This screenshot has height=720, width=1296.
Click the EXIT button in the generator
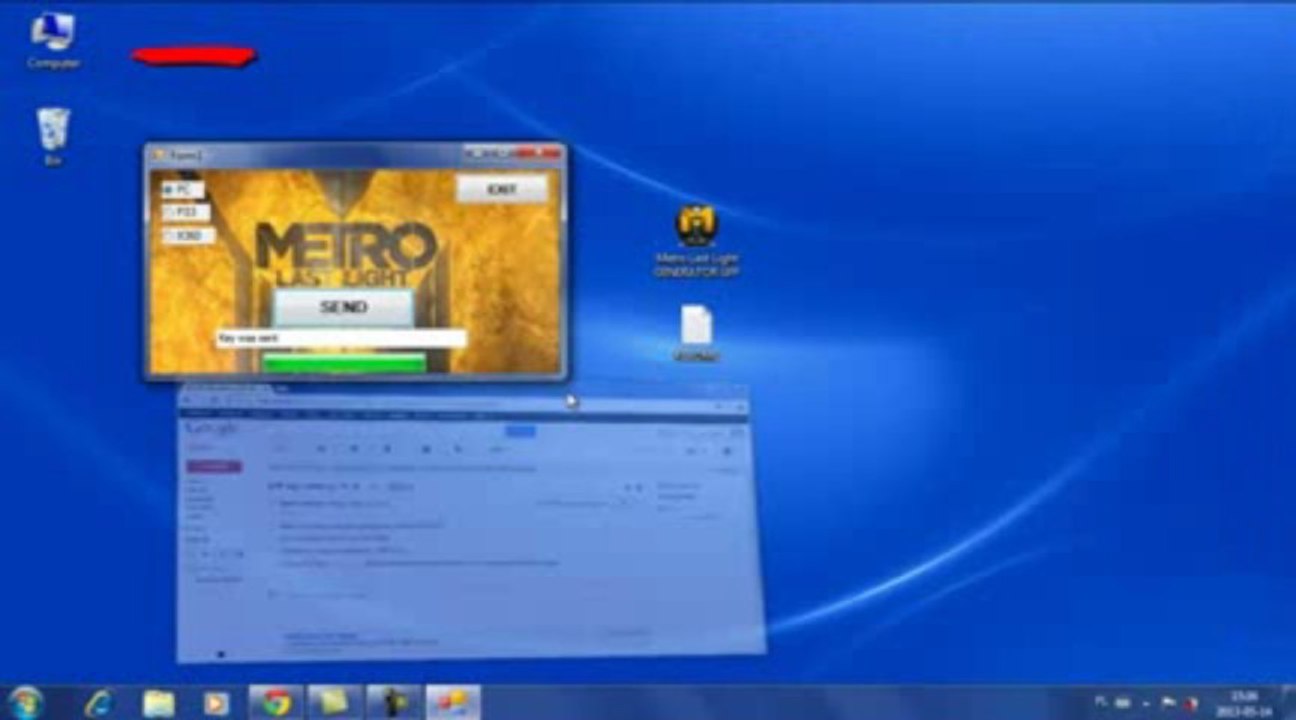pos(502,189)
